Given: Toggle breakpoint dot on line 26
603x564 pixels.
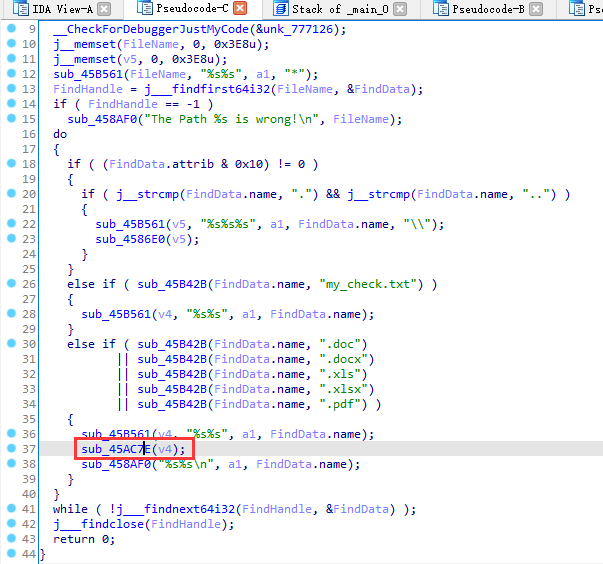Looking at the screenshot, I should (11, 283).
